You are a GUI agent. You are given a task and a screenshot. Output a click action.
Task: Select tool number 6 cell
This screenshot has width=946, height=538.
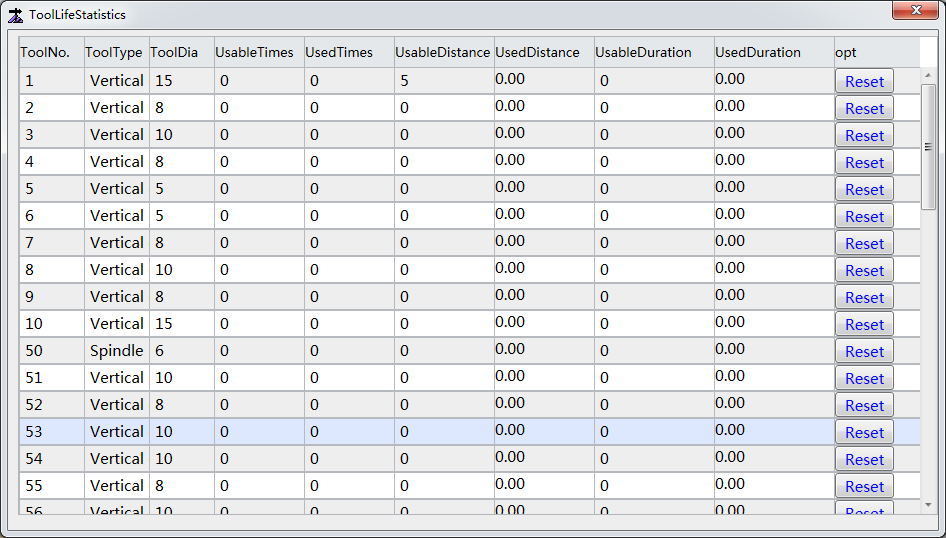(52, 216)
